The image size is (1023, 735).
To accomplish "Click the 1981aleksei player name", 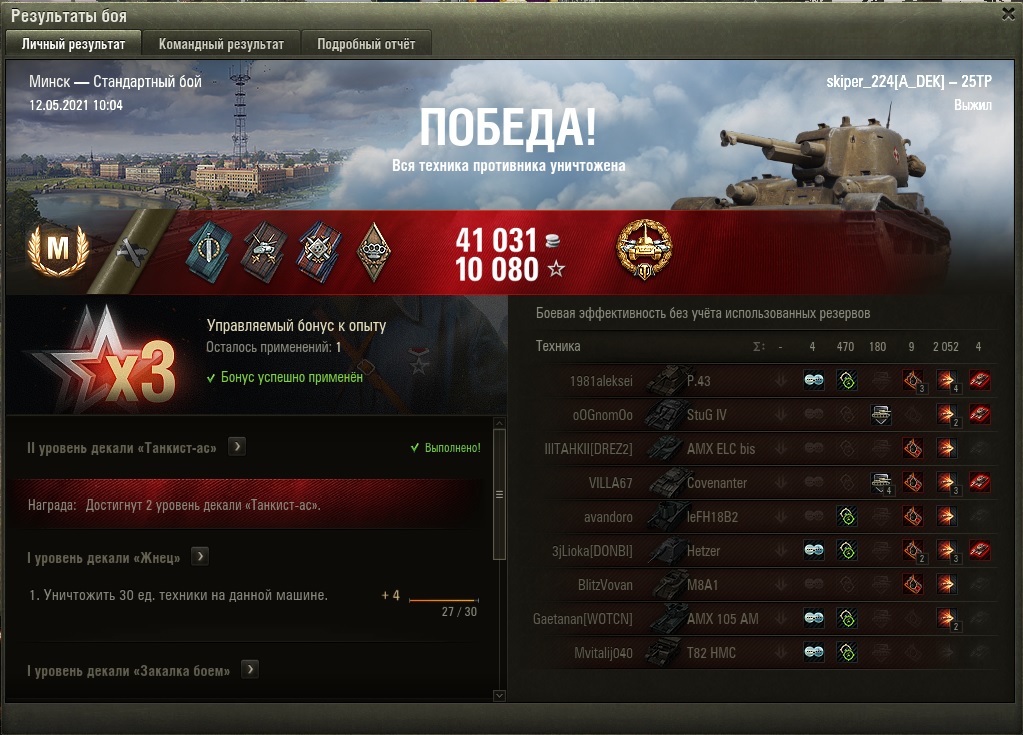I will pos(601,381).
